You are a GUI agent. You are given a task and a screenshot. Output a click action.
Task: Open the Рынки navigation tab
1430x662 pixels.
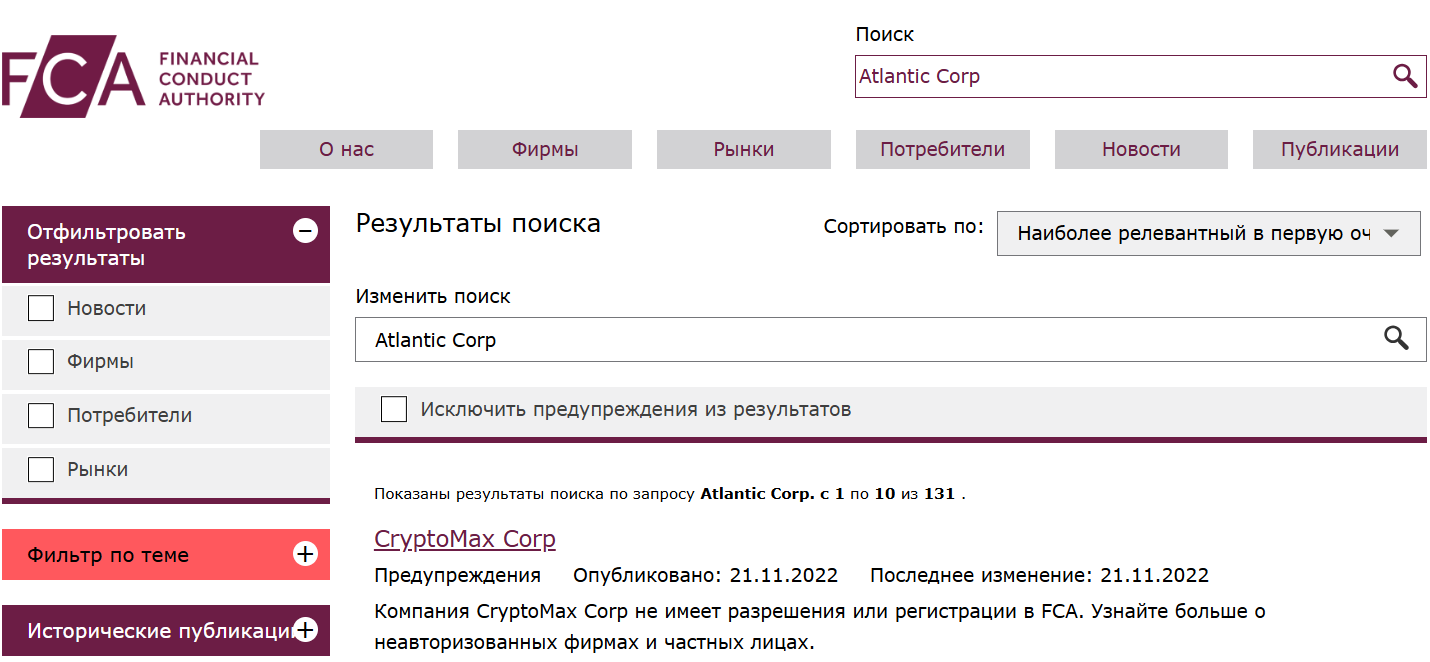743,149
